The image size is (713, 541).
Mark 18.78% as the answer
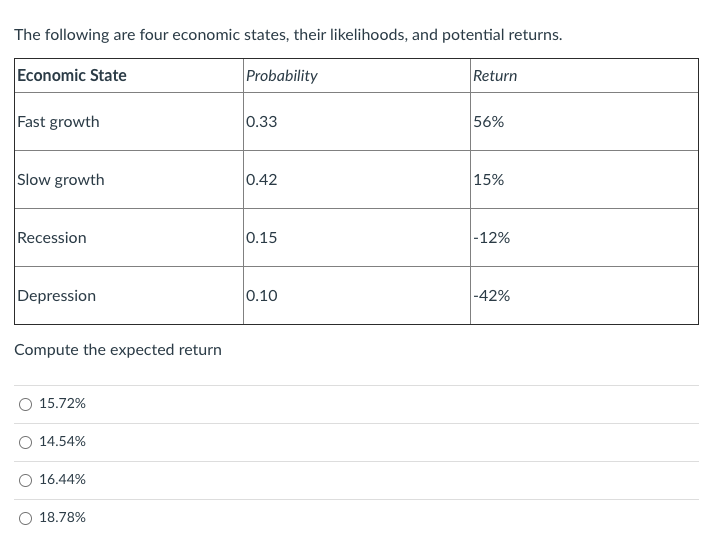tap(25, 518)
